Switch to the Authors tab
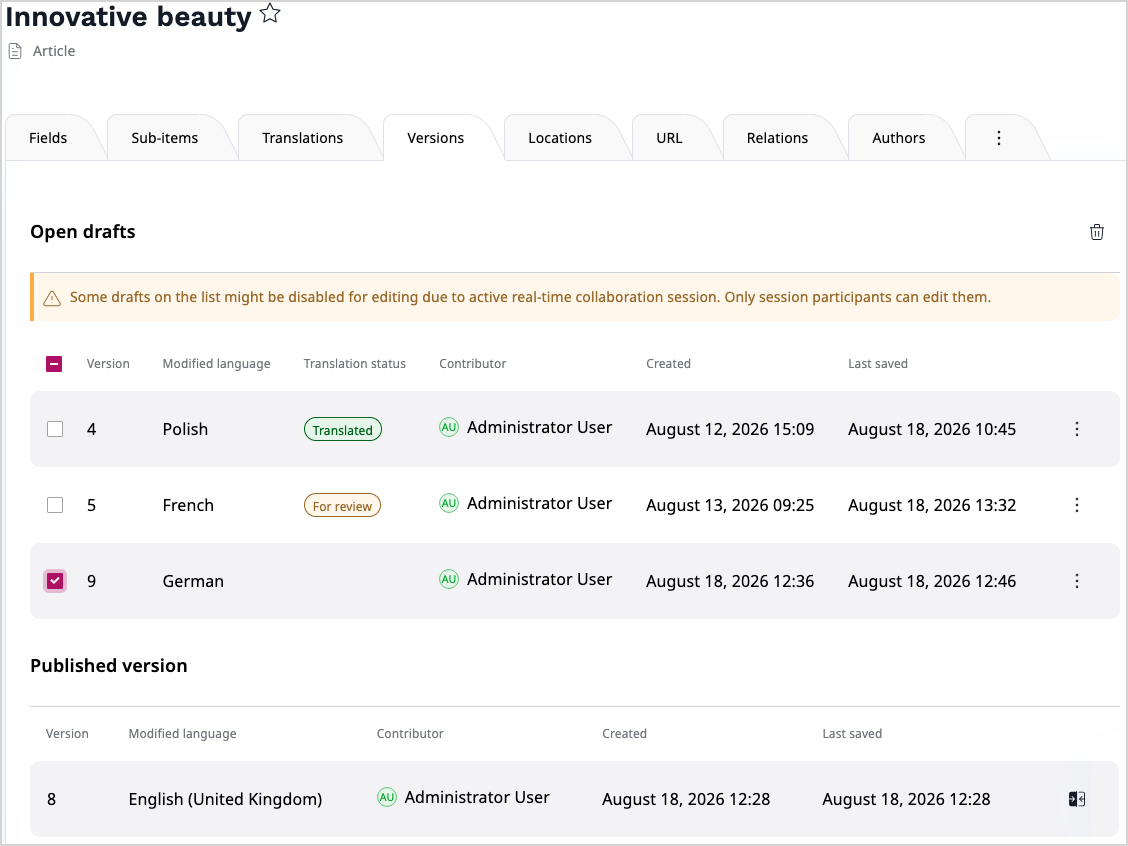The height and width of the screenshot is (846, 1128). (x=899, y=138)
